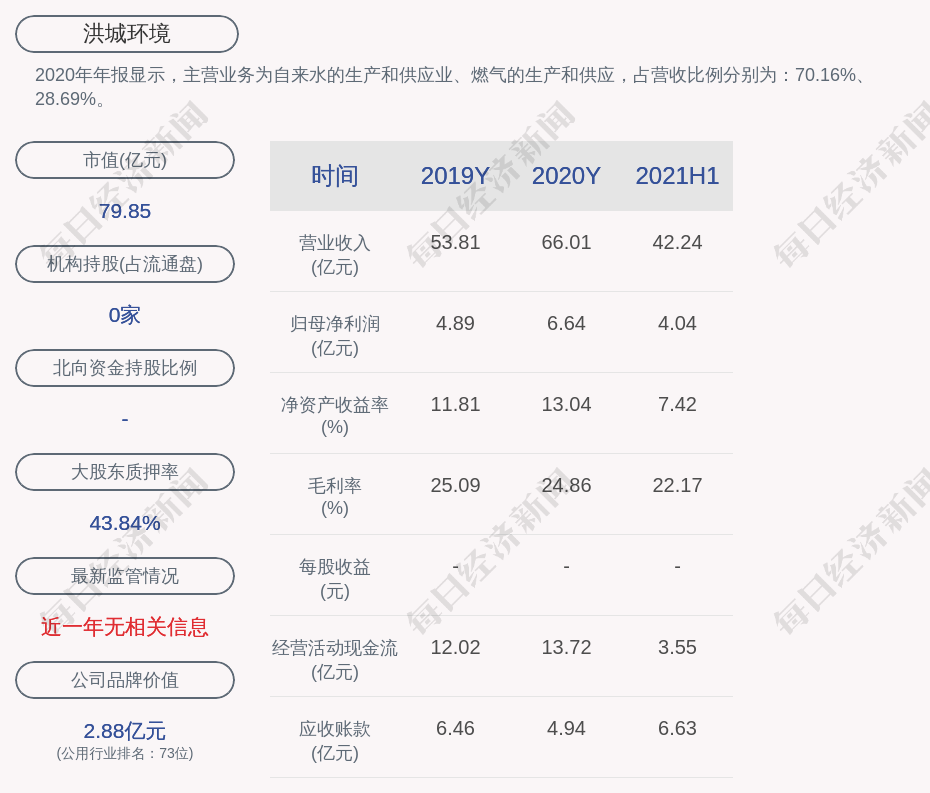Click the 经营活动现金流(亿元) row label
Image resolution: width=930 pixels, height=793 pixels.
(x=335, y=660)
